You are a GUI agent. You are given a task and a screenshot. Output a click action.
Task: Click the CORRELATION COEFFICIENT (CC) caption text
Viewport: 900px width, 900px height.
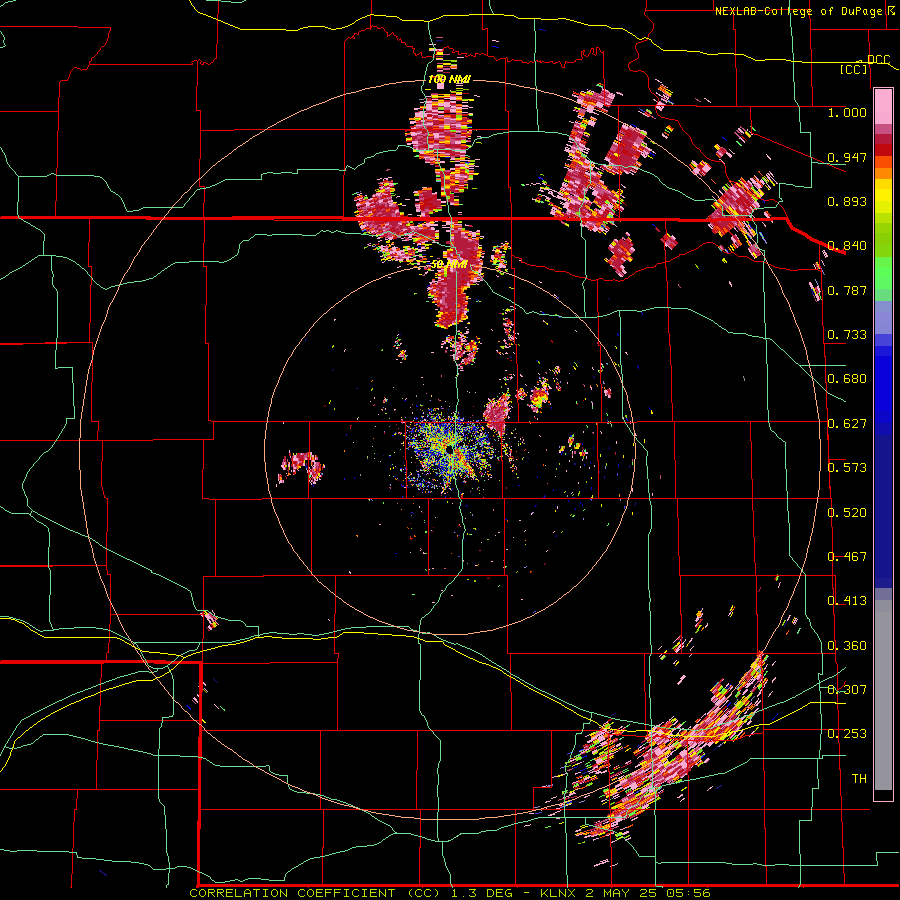pos(315,893)
